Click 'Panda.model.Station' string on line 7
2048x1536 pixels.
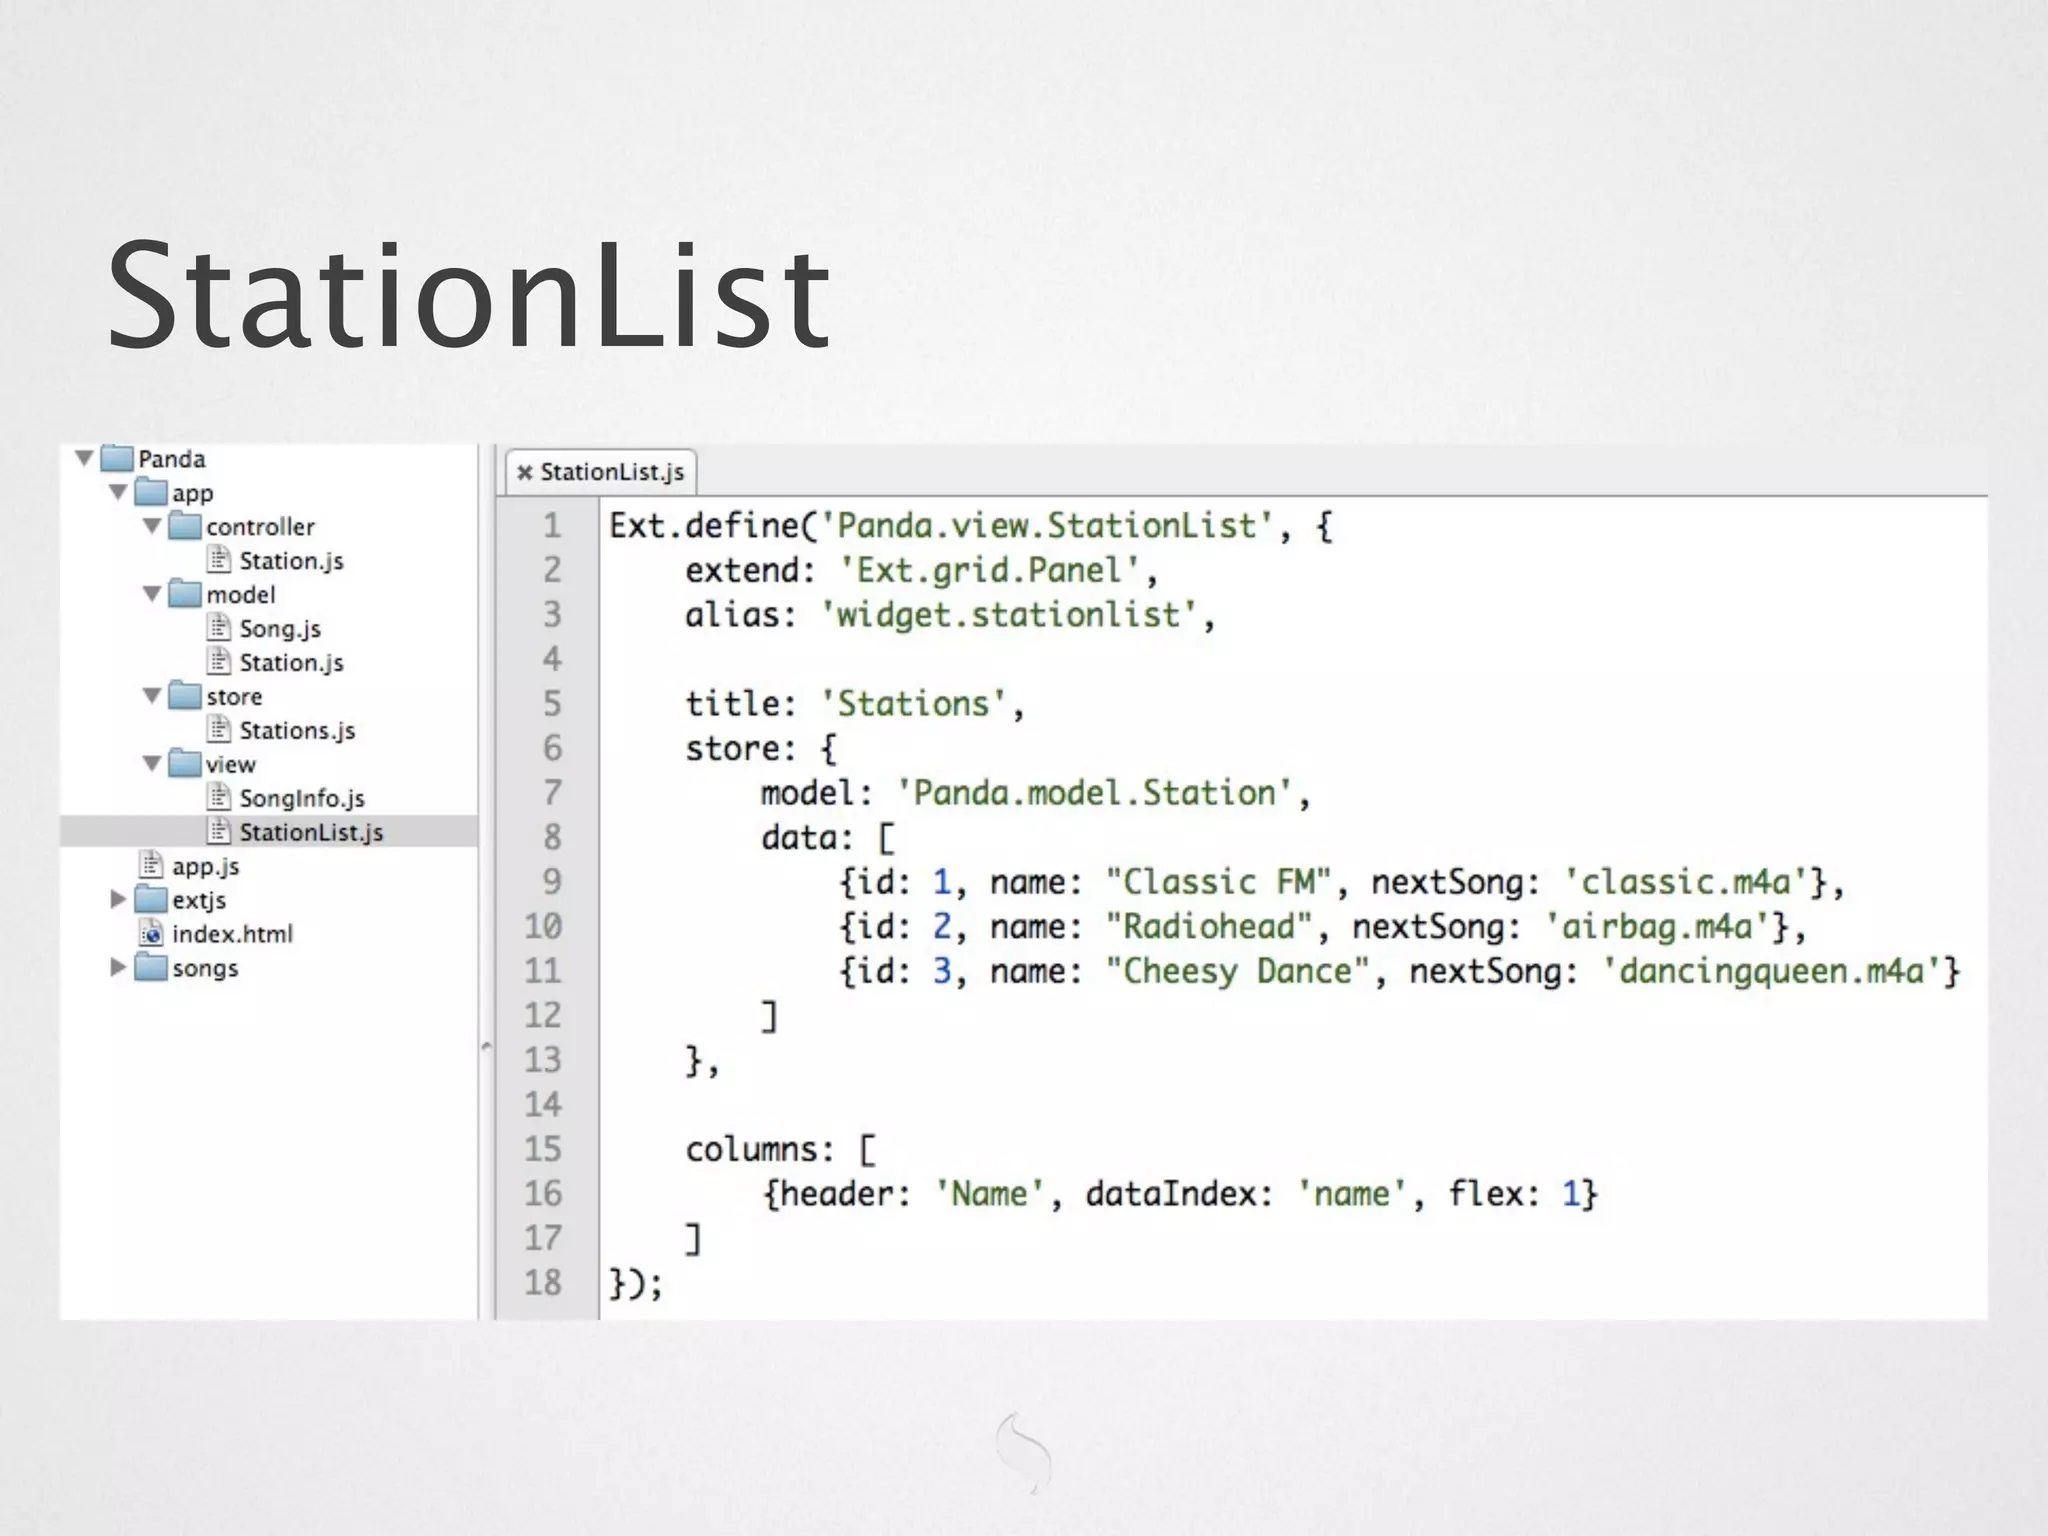tap(1095, 793)
